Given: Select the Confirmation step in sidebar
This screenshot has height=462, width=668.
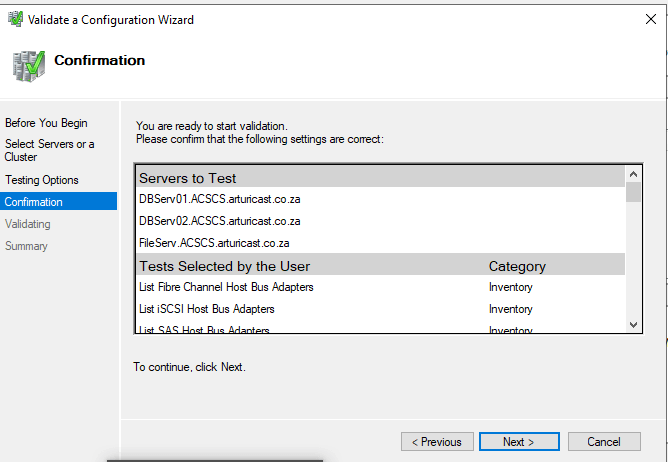Looking at the screenshot, I should click(x=34, y=202).
